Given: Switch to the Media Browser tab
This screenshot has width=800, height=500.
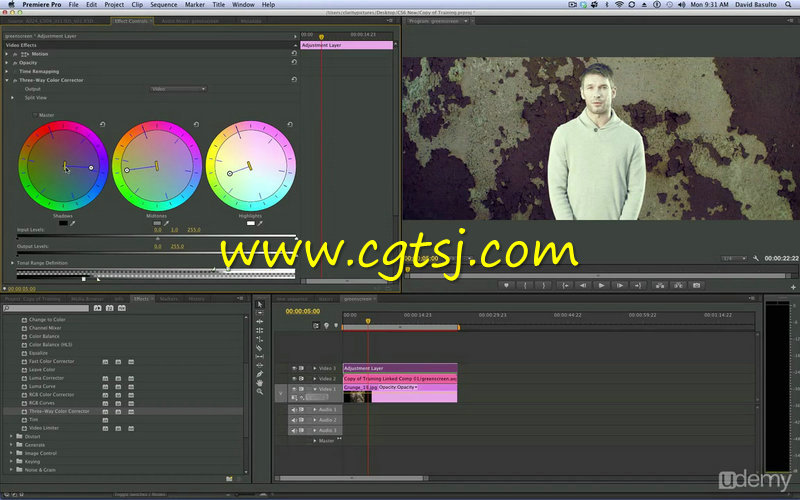Looking at the screenshot, I should (x=87, y=298).
